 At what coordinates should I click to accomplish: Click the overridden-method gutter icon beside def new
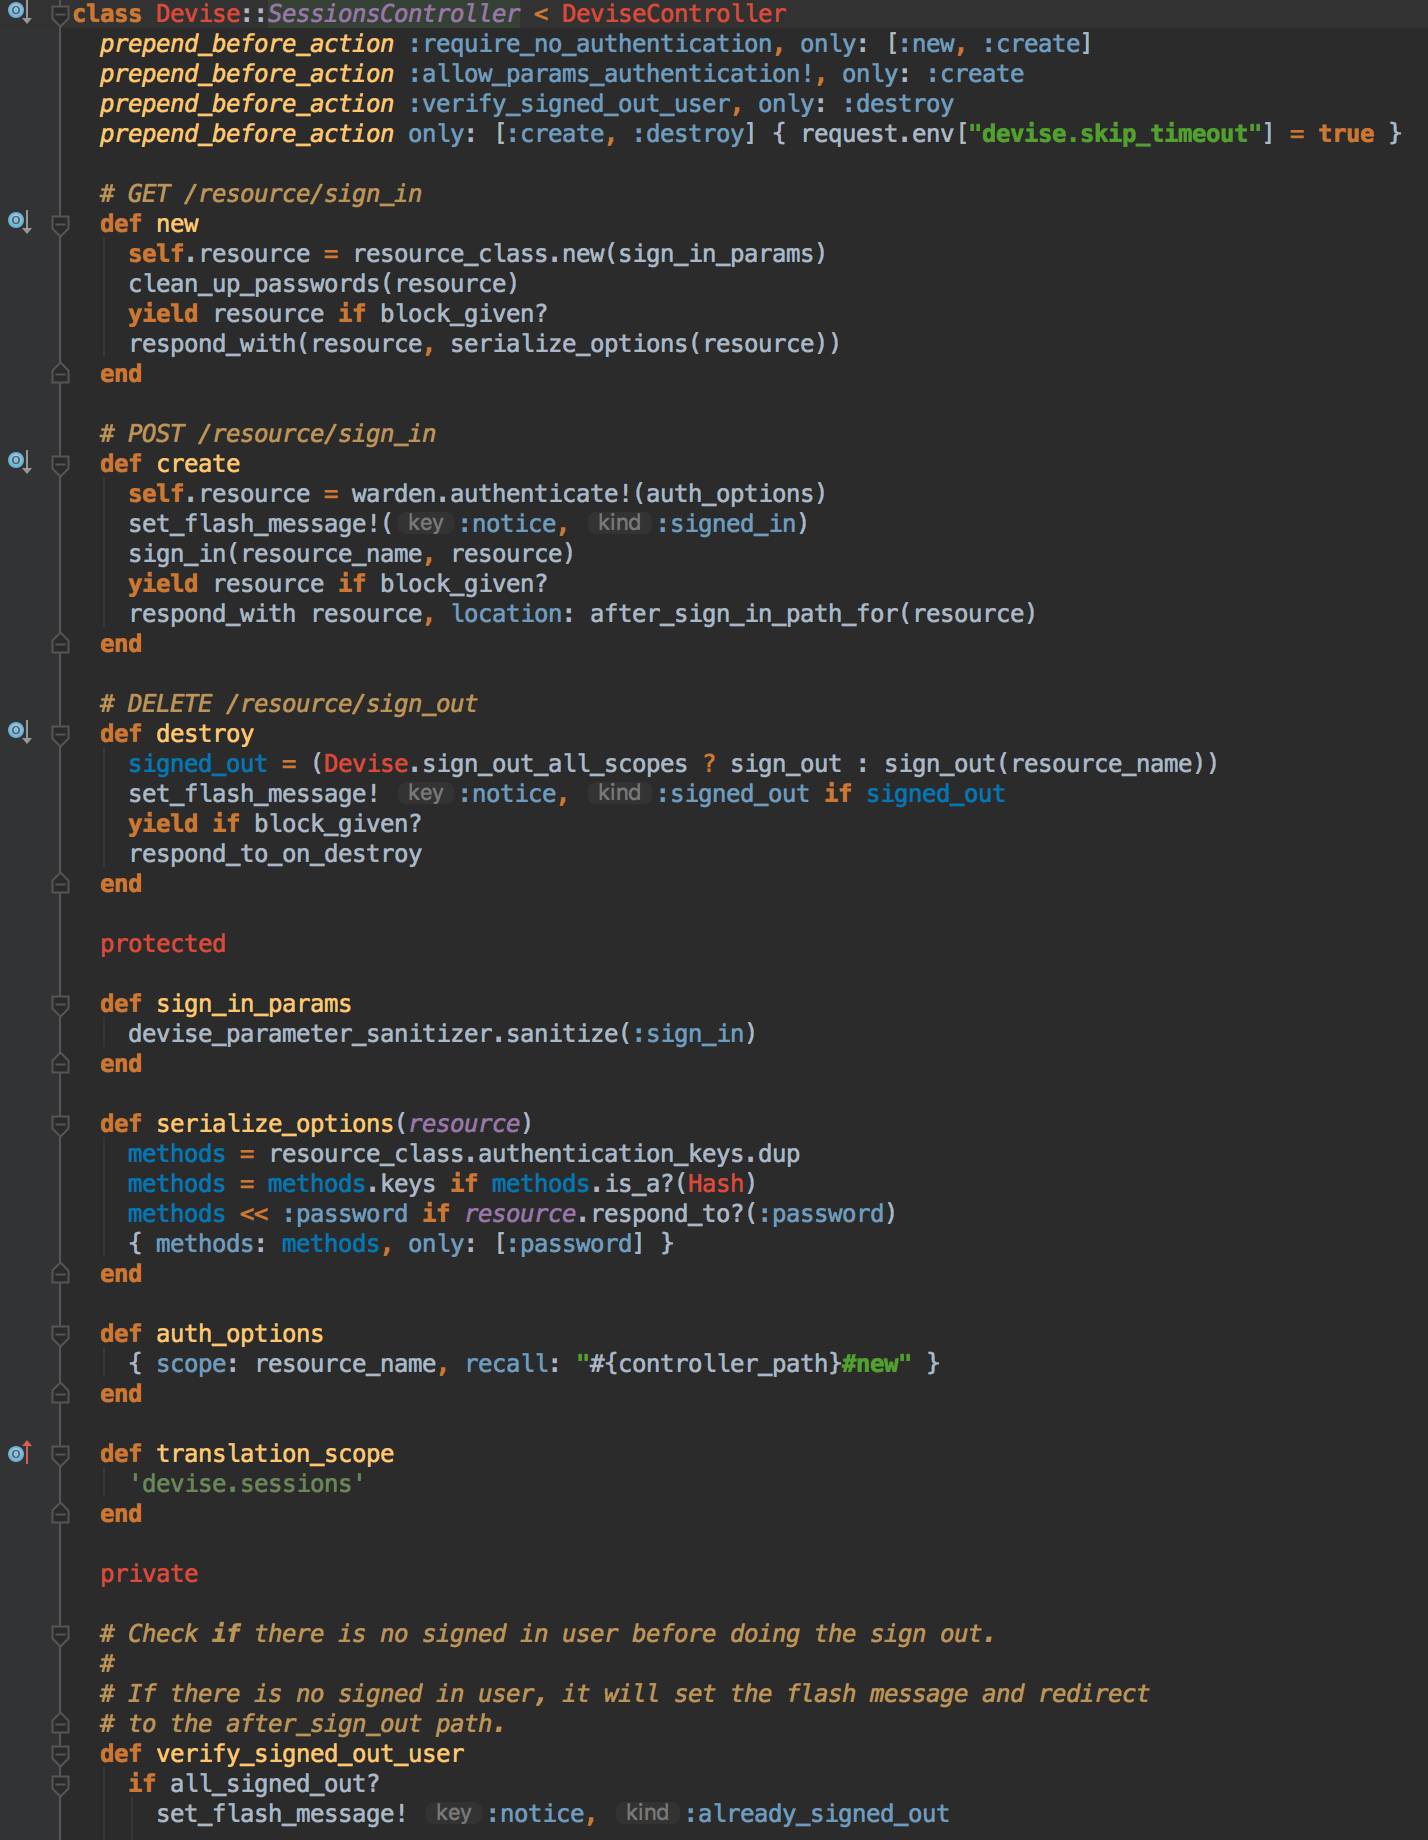[x=20, y=222]
